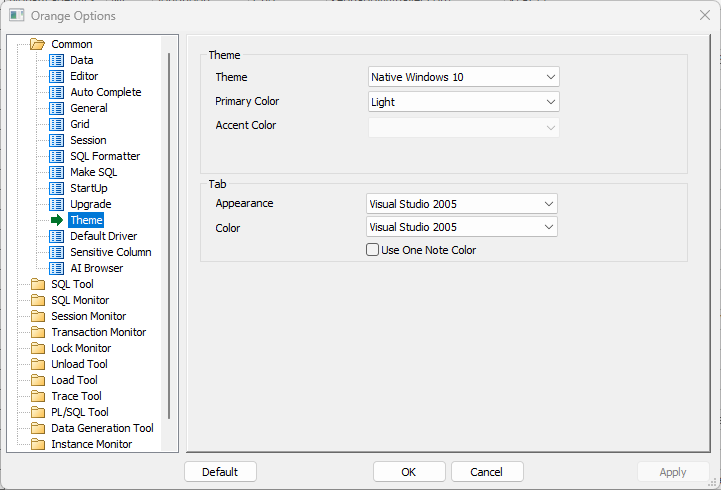Open the StartUp options page

[89, 188]
